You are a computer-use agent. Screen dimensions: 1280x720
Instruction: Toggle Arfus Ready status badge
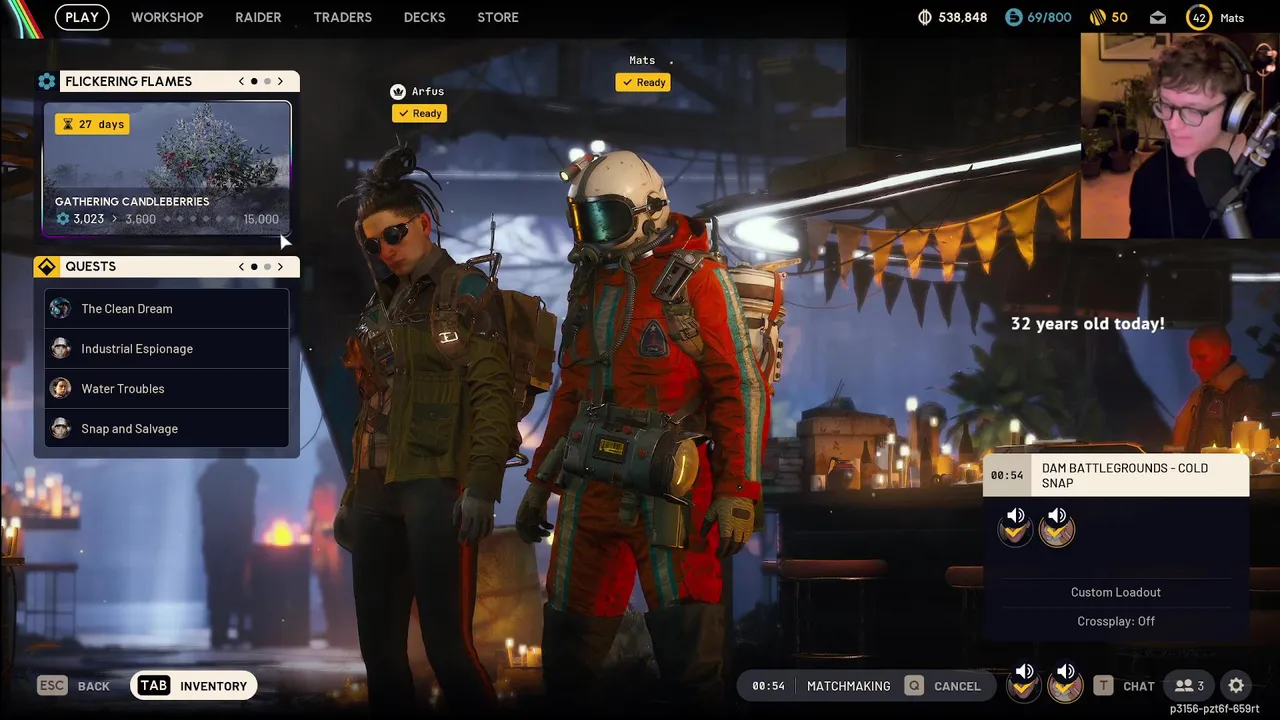tap(419, 113)
